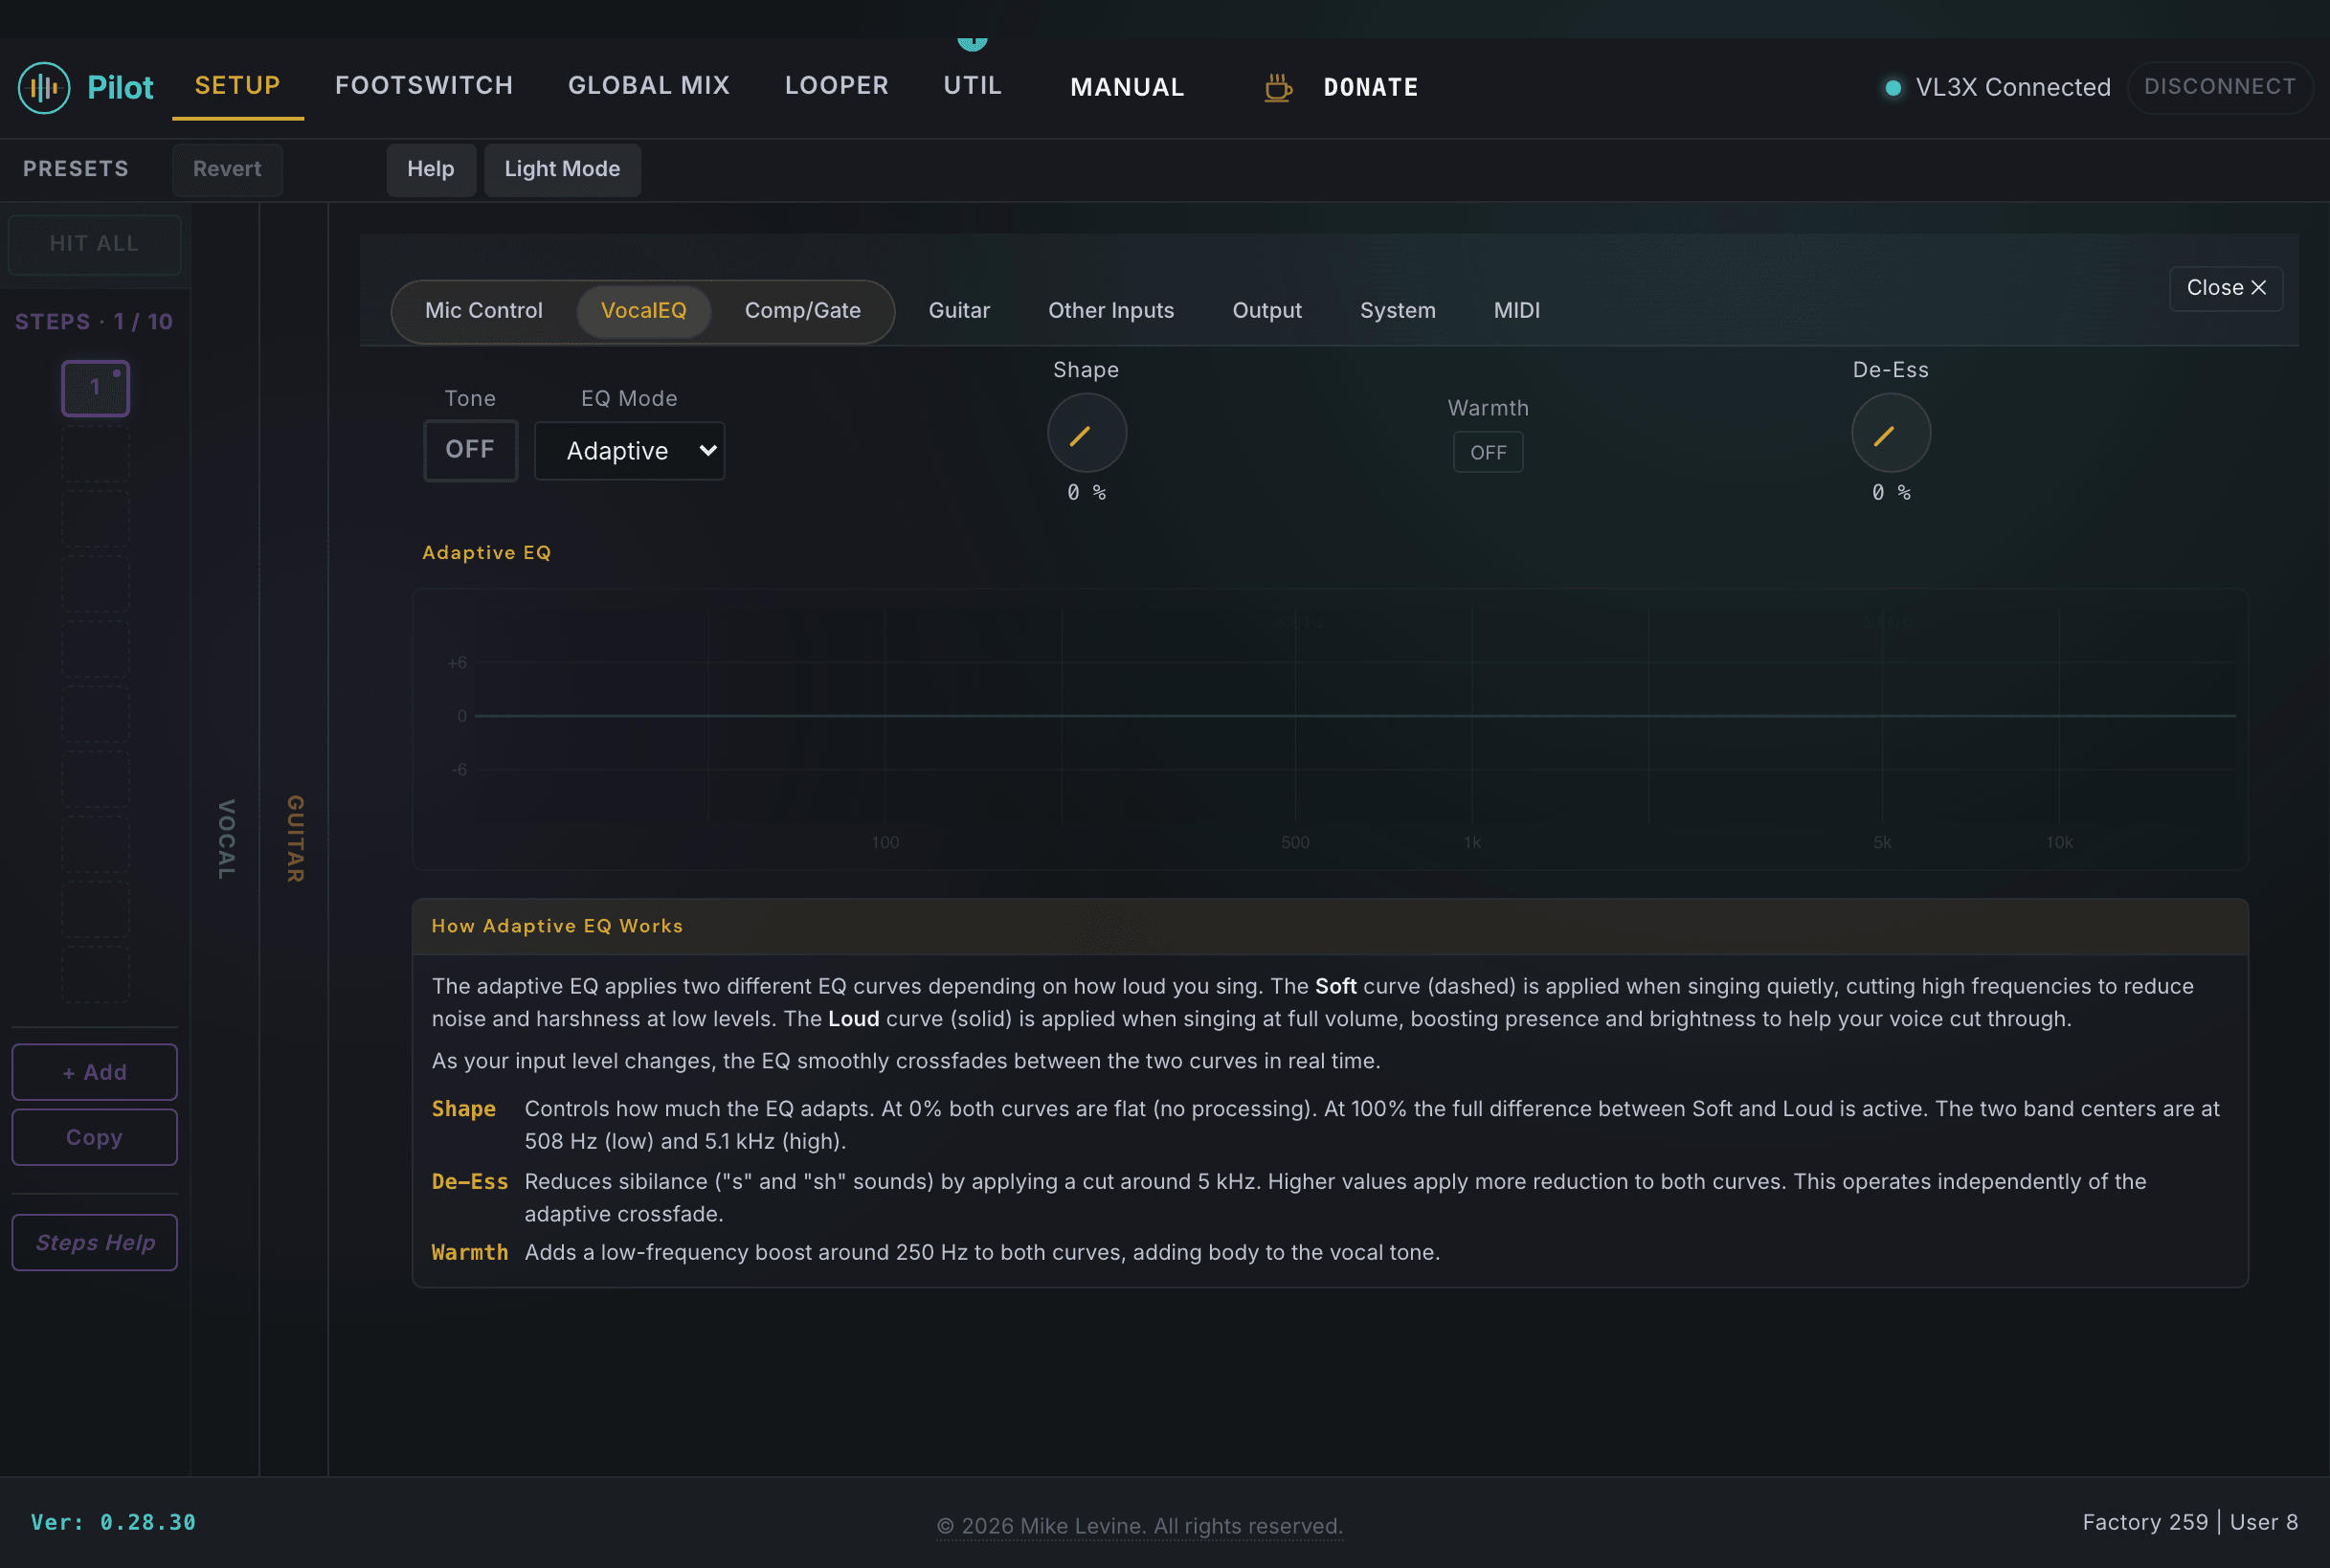
Task: Open the SETUP tab
Action: click(x=237, y=86)
